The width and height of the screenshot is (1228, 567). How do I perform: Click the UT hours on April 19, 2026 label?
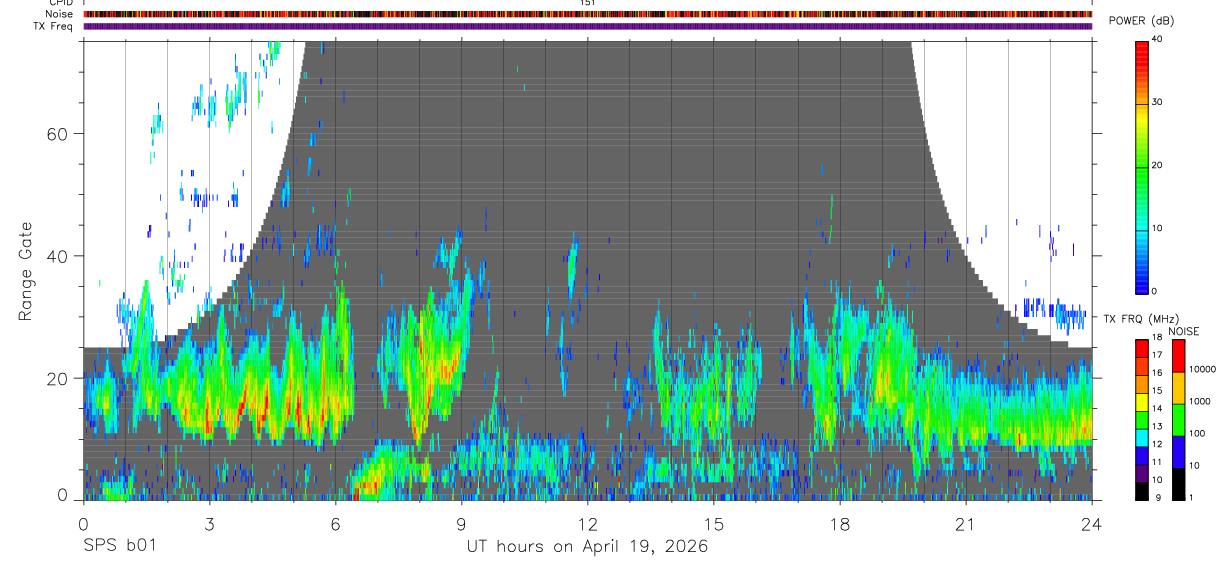587,547
